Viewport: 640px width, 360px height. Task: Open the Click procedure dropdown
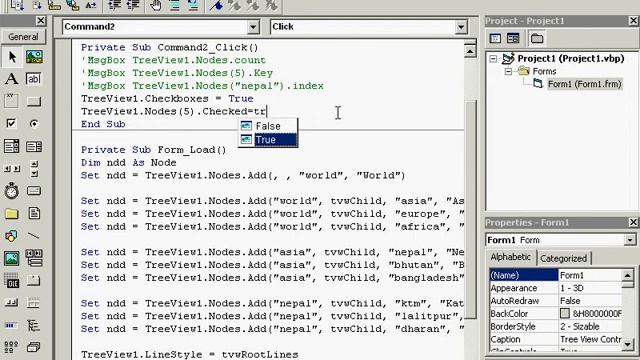coord(461,27)
